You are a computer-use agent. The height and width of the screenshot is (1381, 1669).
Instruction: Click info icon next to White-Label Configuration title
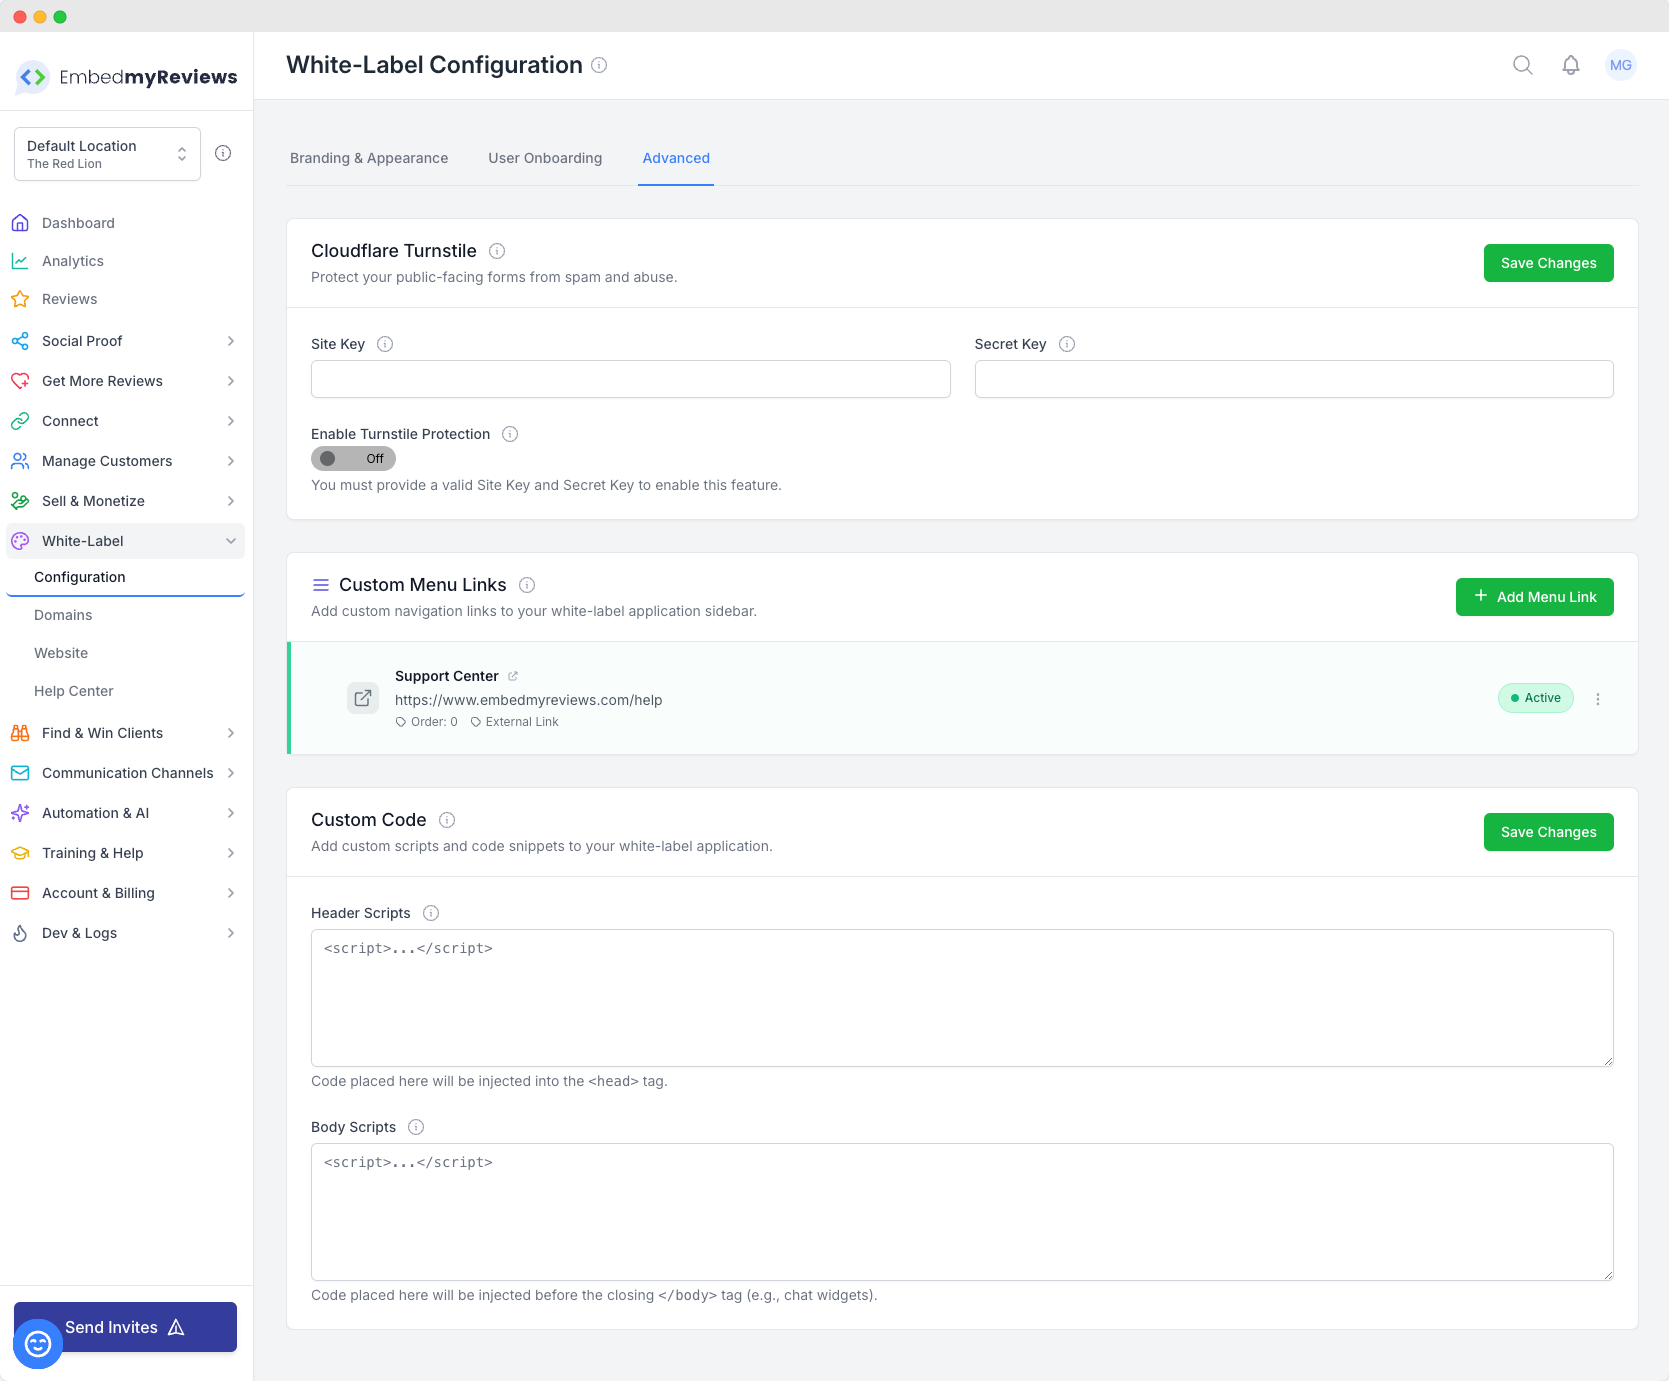[x=599, y=65]
